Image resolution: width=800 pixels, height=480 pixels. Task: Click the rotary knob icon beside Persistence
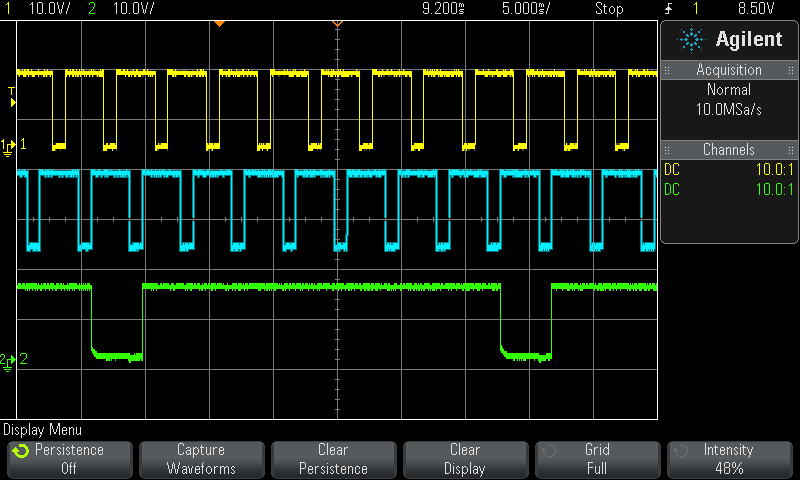[x=21, y=451]
